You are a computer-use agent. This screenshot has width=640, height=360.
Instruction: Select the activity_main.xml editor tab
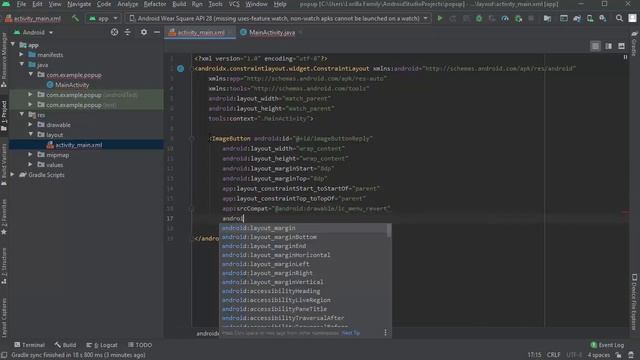pos(200,33)
